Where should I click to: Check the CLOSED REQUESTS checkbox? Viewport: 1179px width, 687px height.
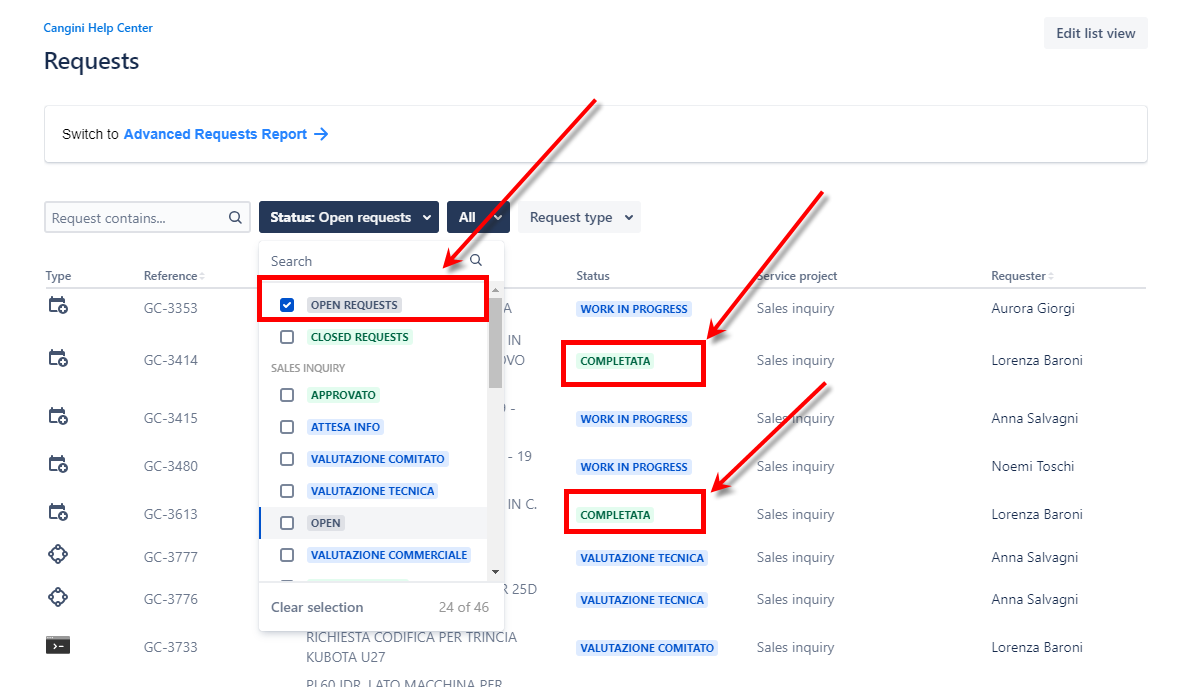point(287,337)
